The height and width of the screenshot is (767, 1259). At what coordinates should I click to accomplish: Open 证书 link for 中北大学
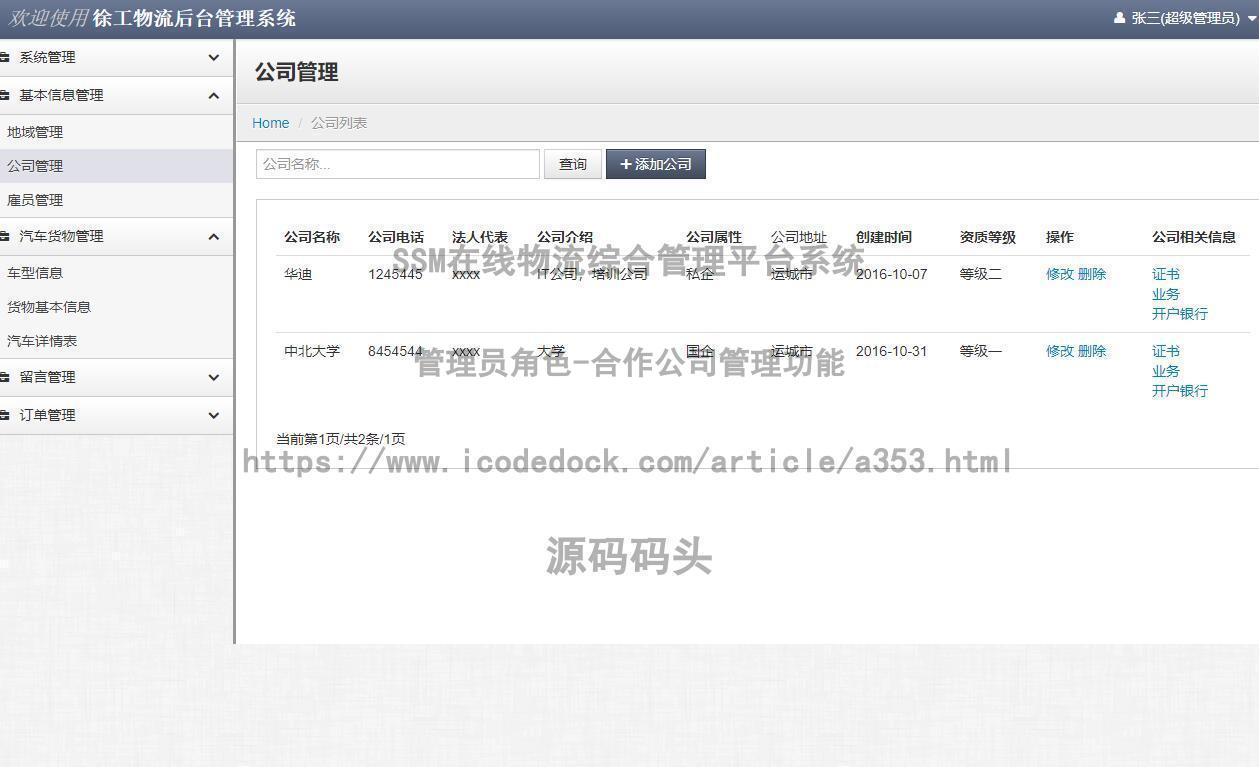point(1165,351)
